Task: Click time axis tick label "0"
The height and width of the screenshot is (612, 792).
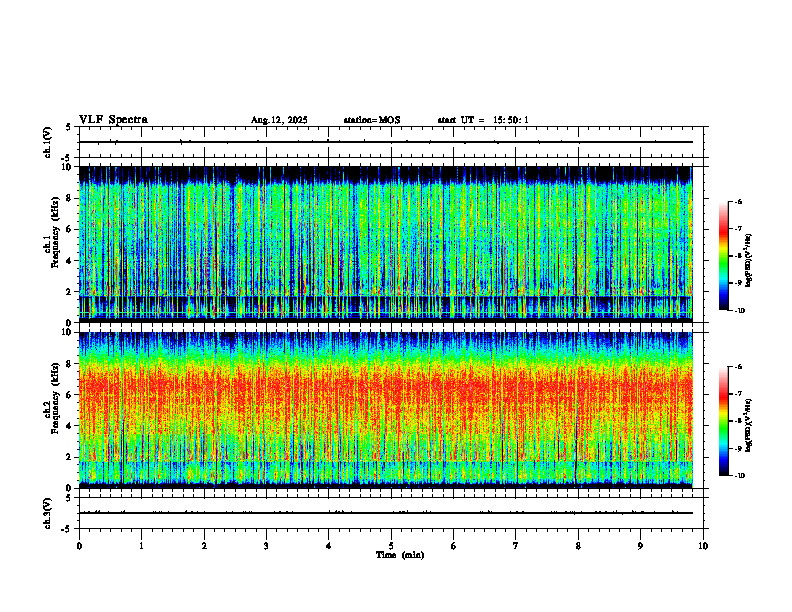Action: (79, 546)
